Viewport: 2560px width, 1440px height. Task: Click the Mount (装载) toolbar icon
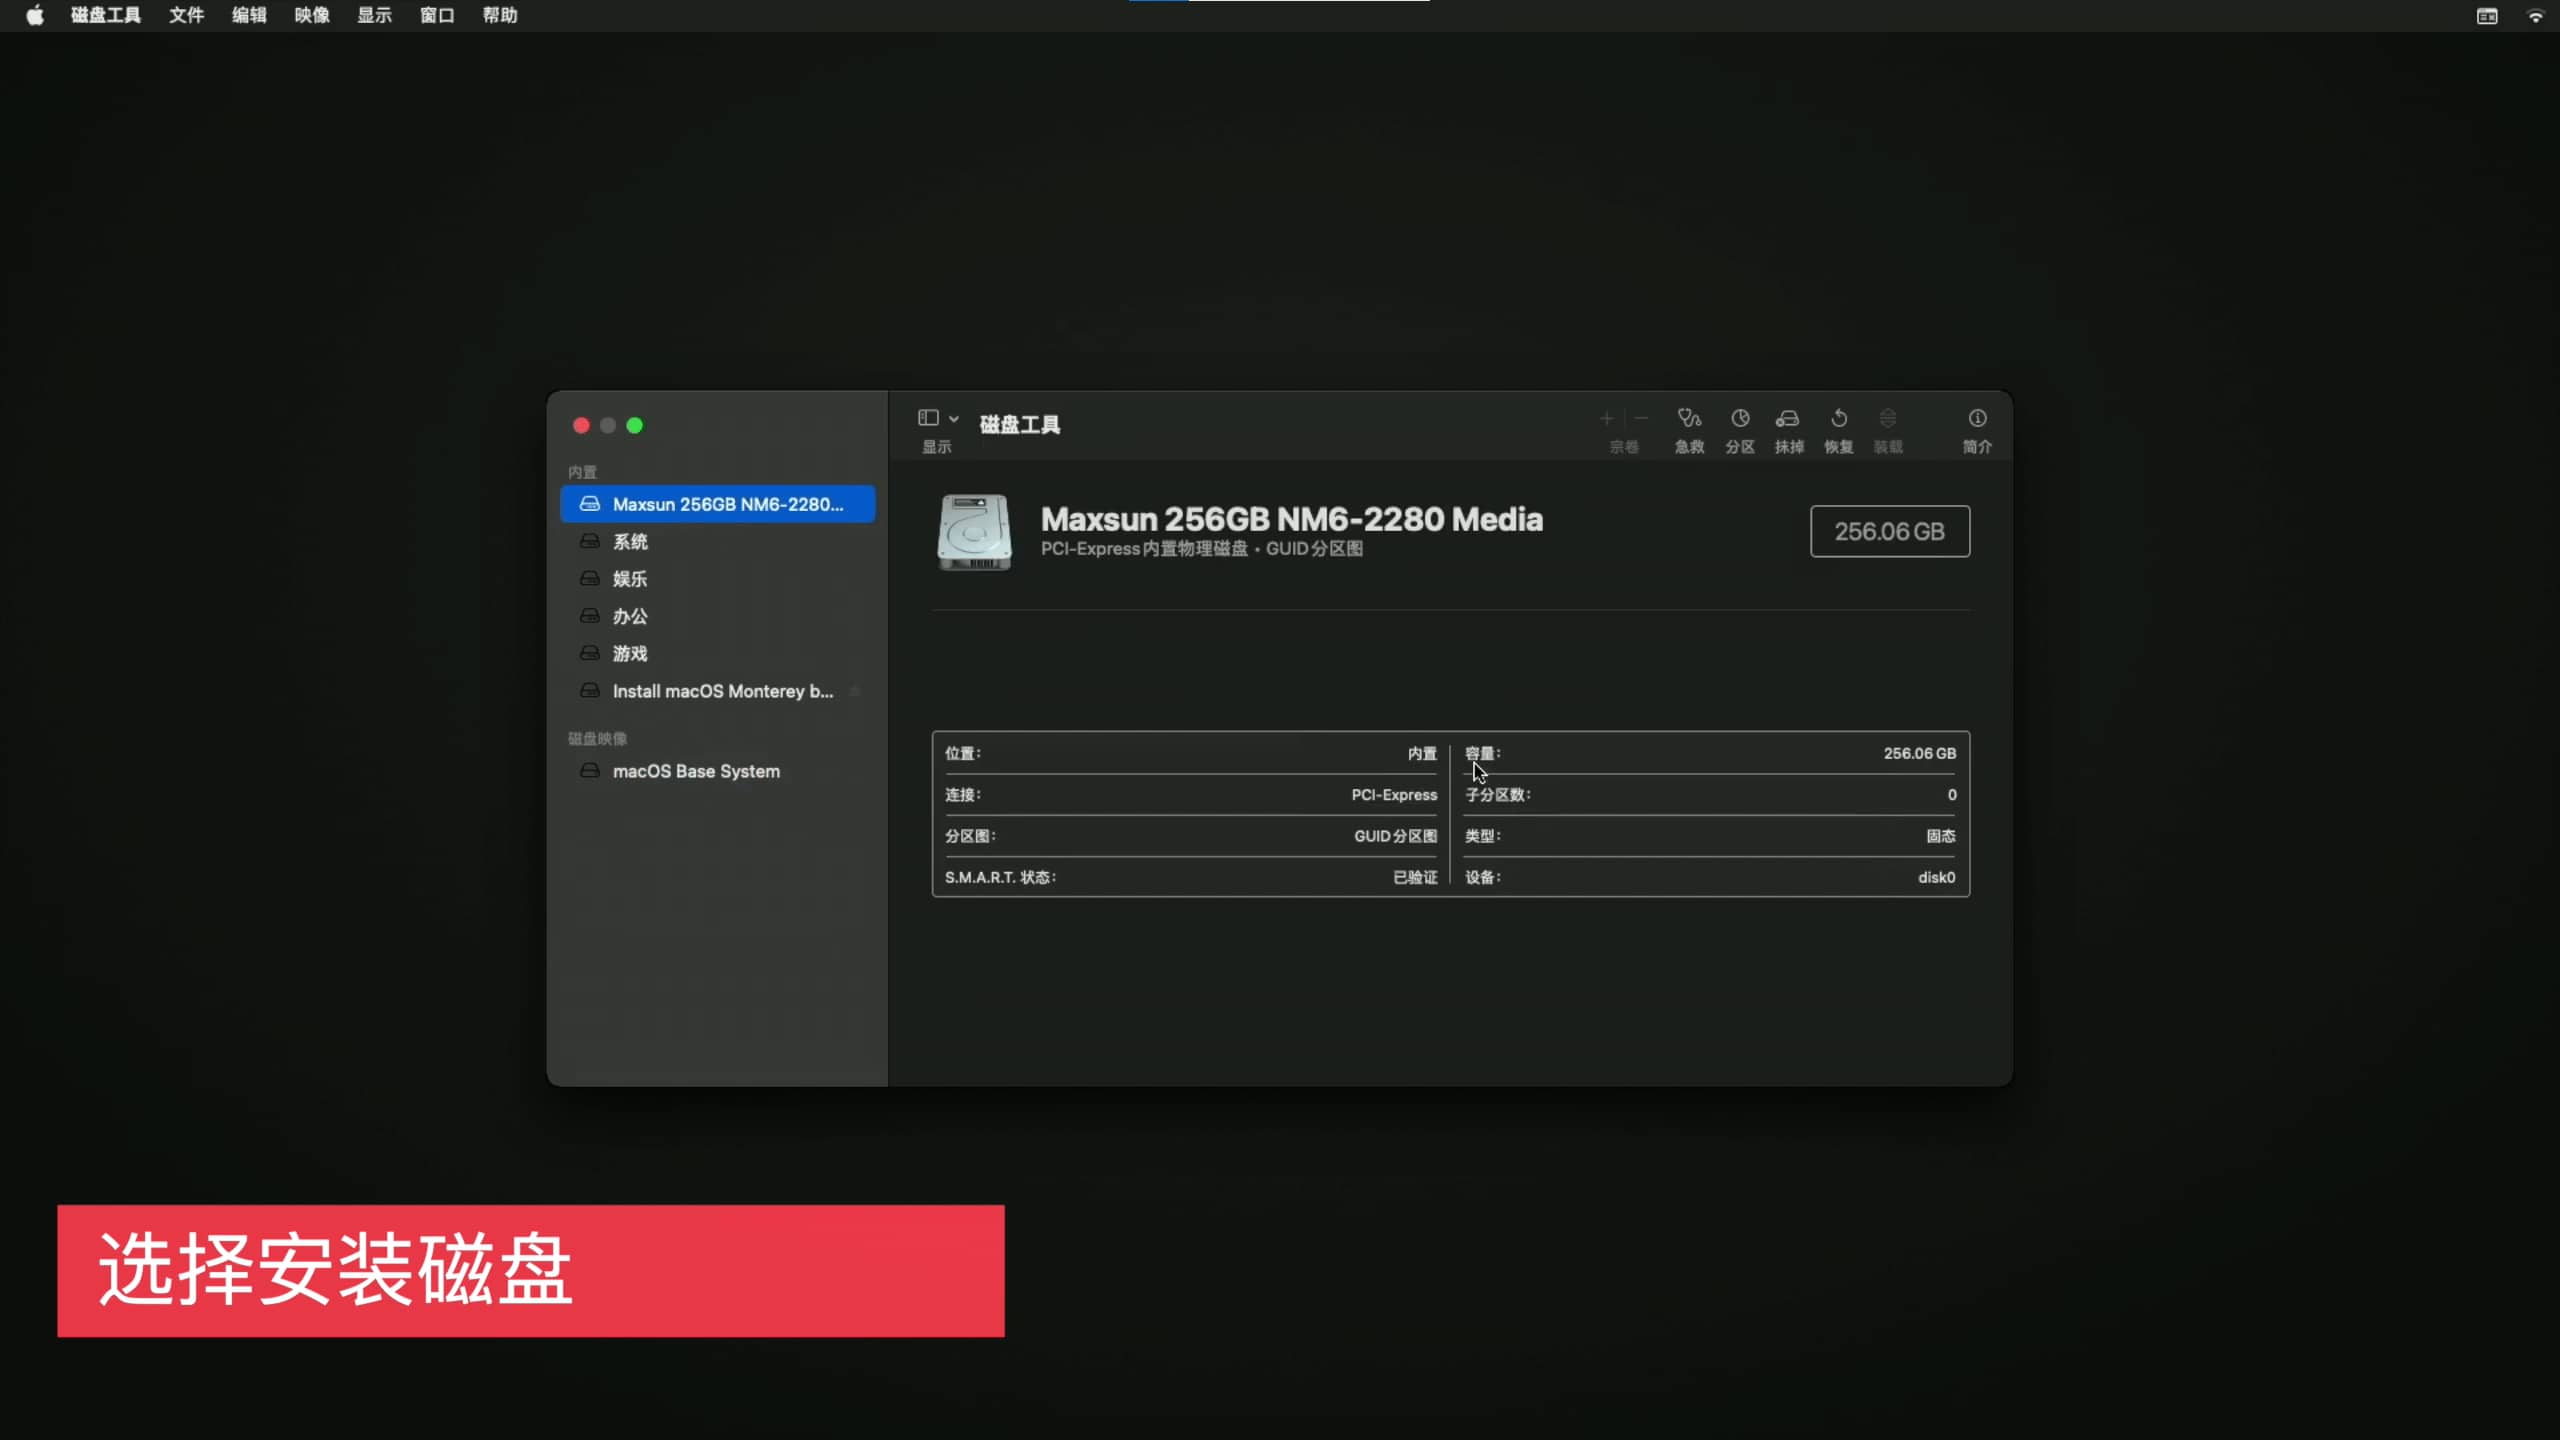click(1887, 419)
